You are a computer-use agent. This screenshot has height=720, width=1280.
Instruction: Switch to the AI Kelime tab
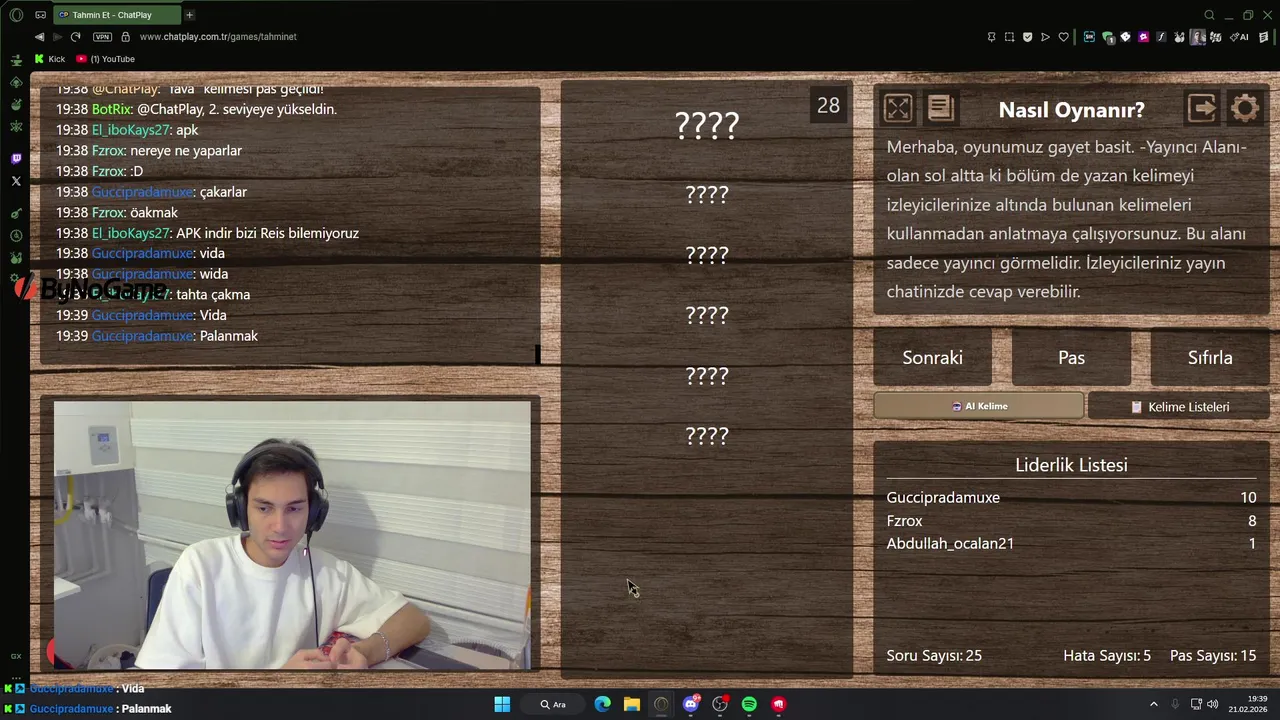(978, 406)
